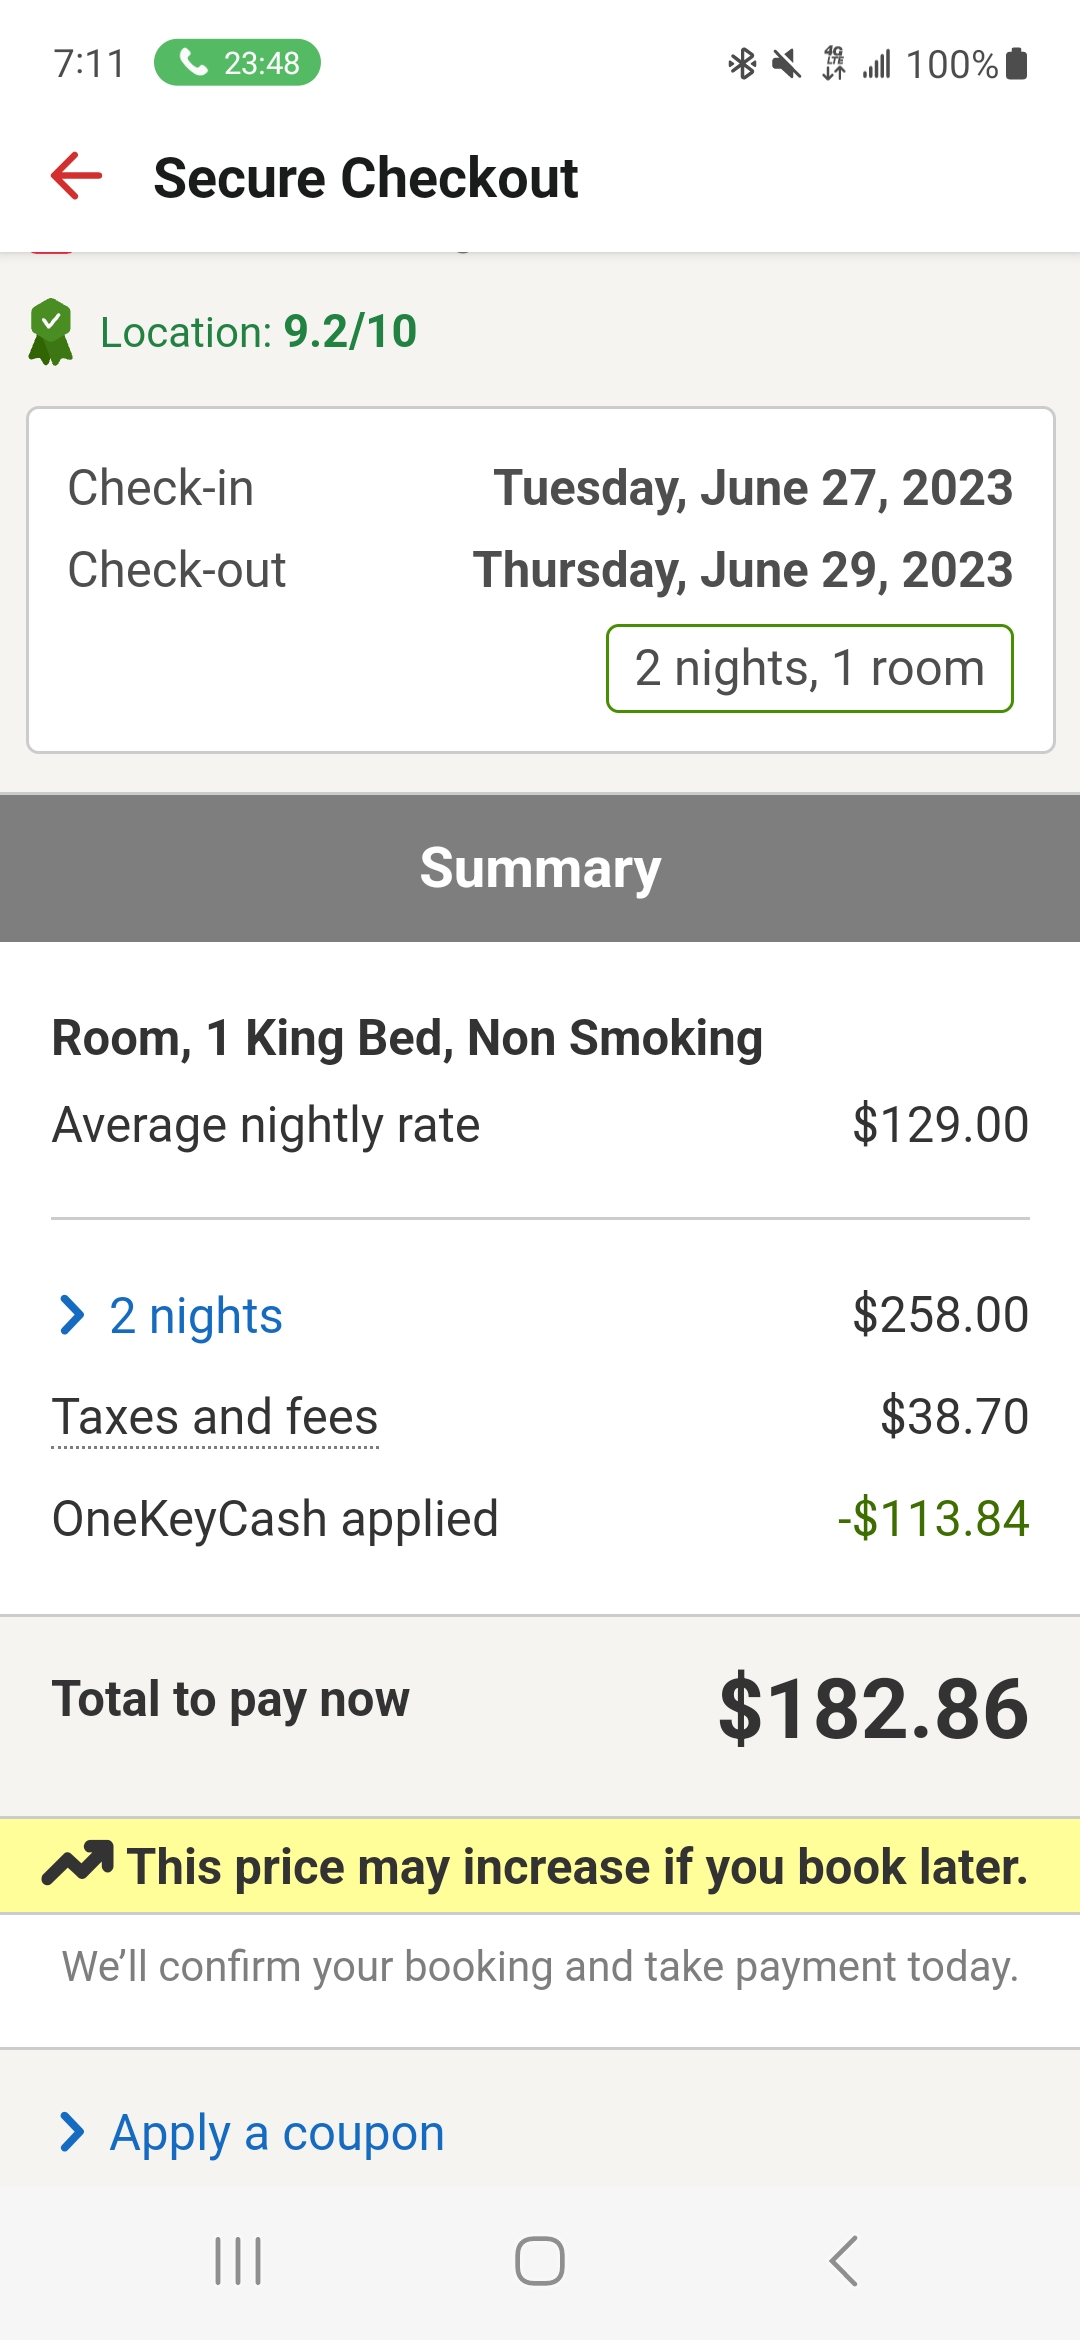Tap the 2 nights, 1 room box

pyautogui.click(x=809, y=668)
